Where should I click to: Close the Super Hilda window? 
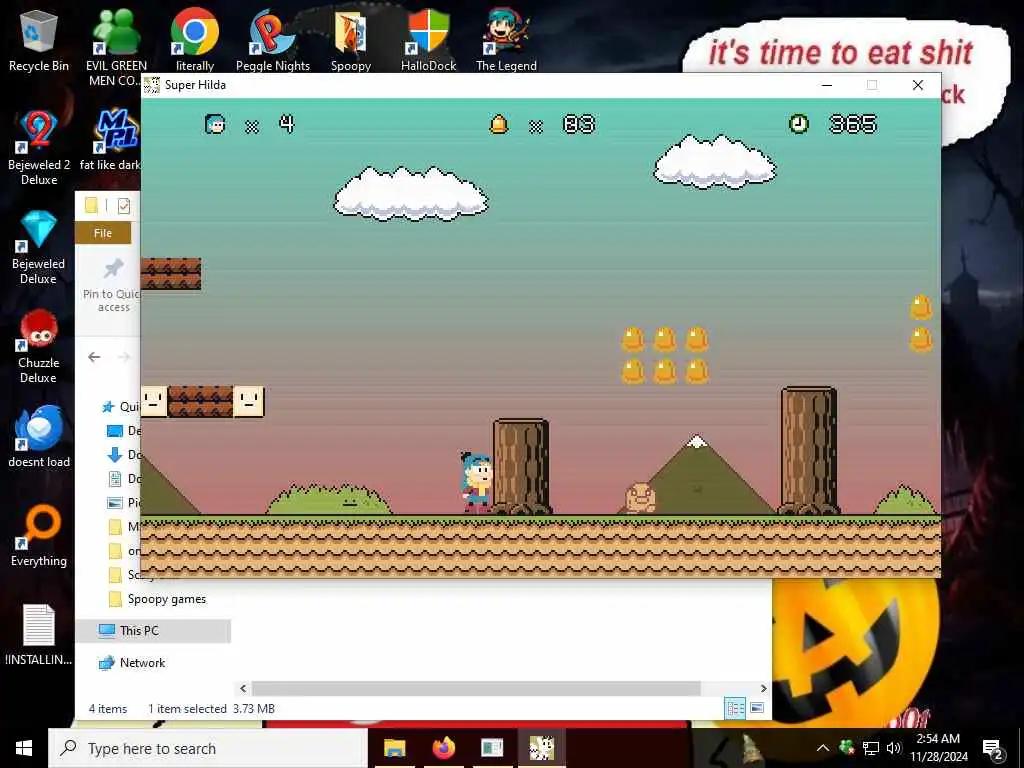point(918,85)
